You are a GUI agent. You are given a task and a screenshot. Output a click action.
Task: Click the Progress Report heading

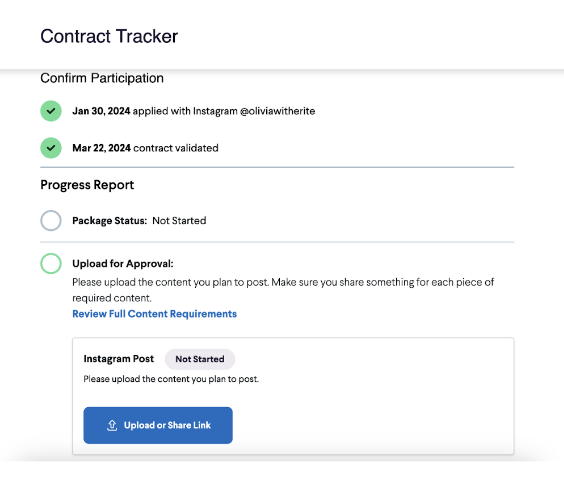point(87,185)
